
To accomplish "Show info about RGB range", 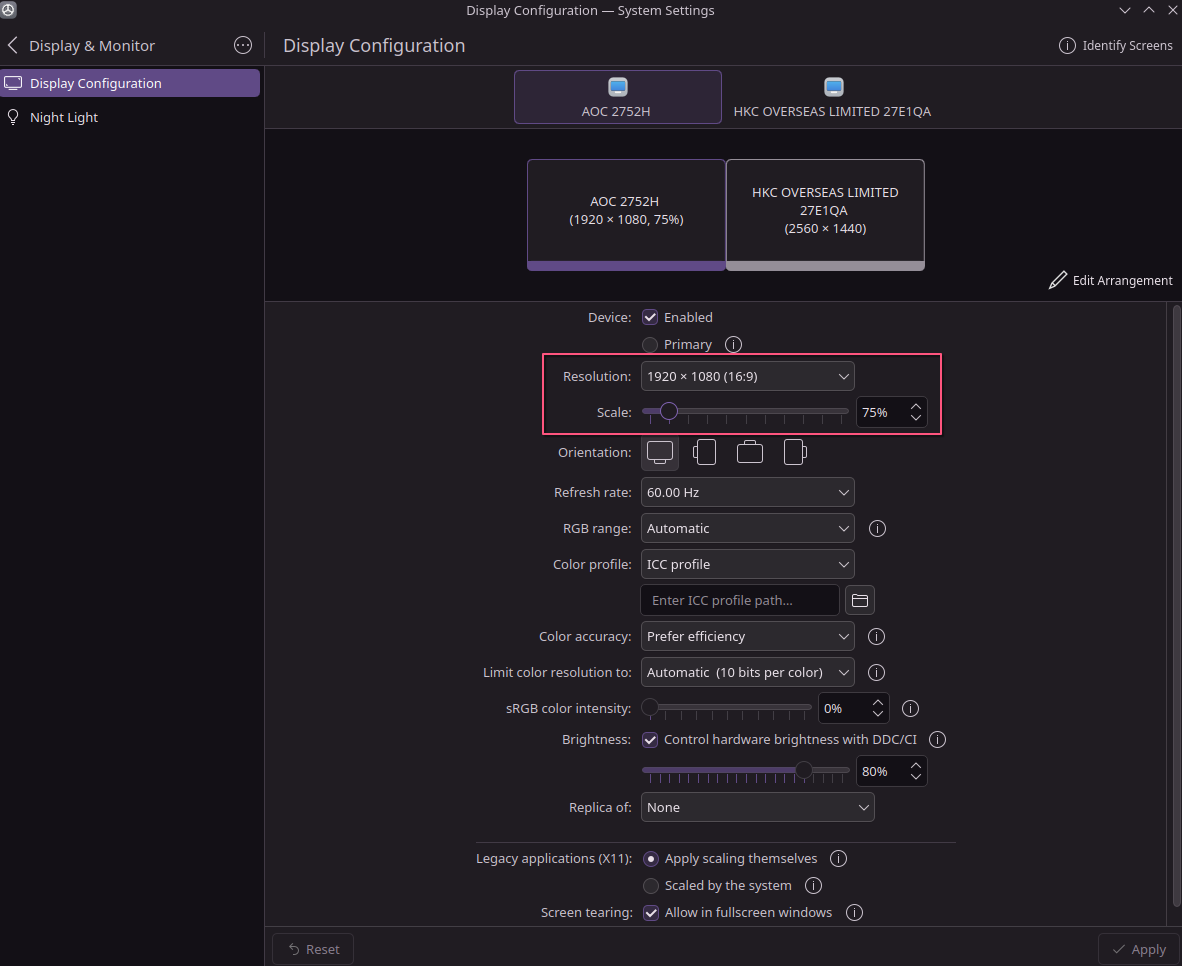I will click(x=877, y=529).
